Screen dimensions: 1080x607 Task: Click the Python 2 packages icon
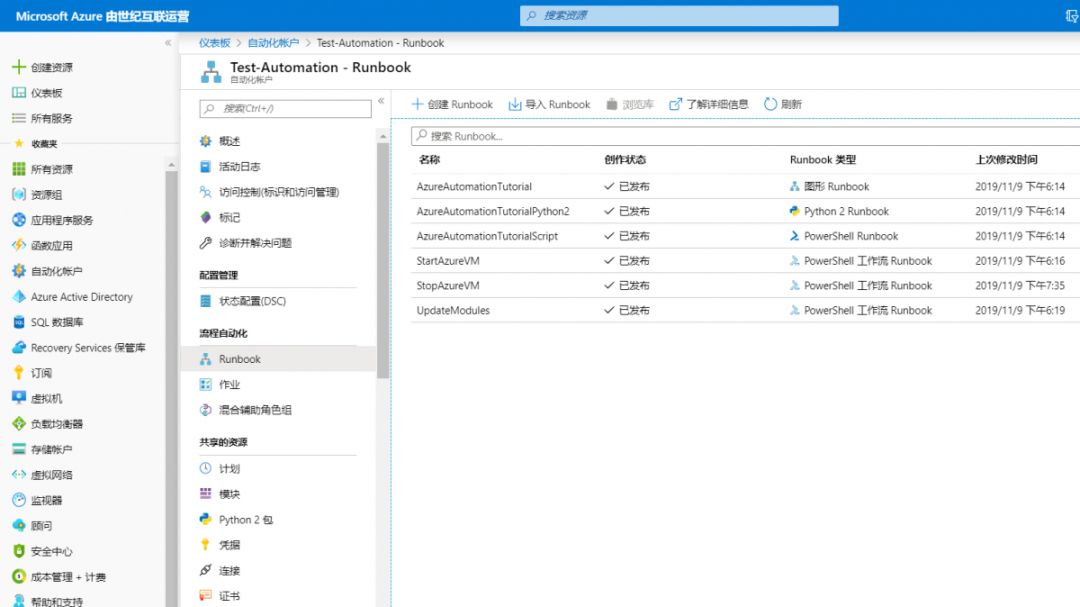click(205, 519)
